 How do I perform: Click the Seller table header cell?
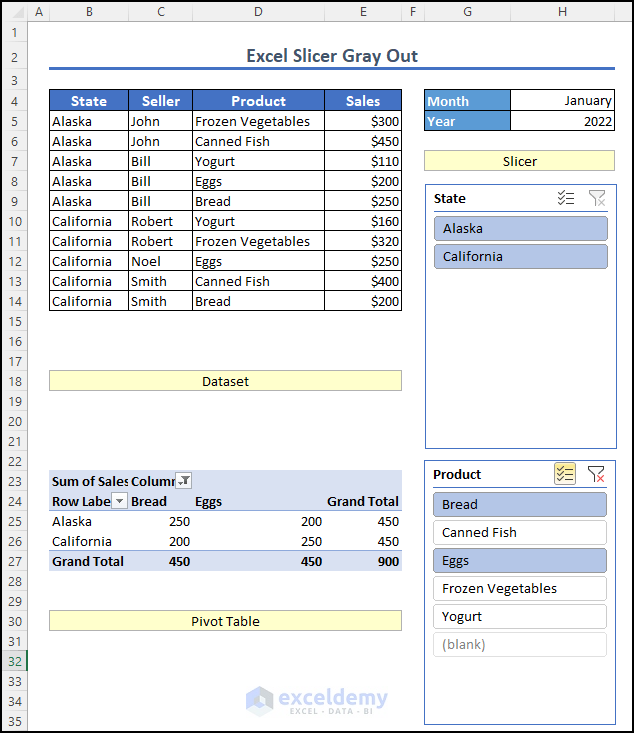pyautogui.click(x=160, y=101)
